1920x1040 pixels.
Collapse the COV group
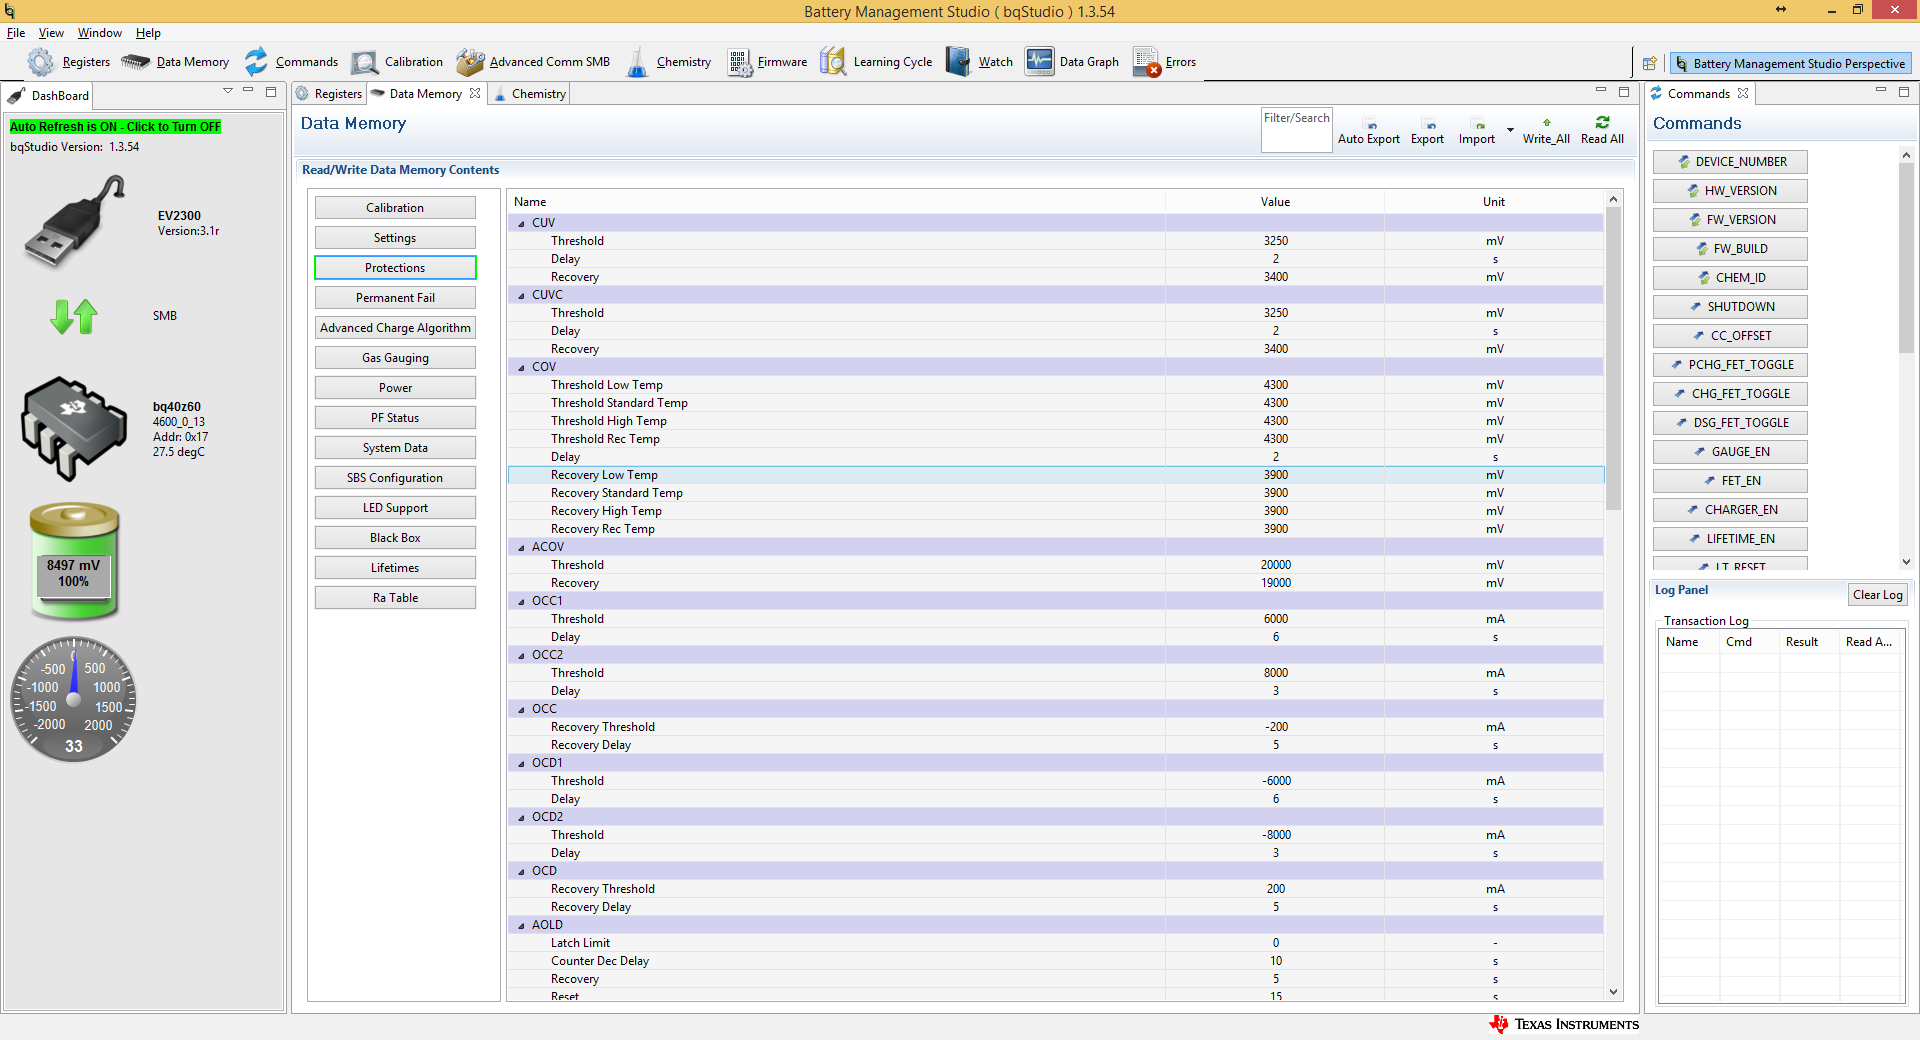521,368
